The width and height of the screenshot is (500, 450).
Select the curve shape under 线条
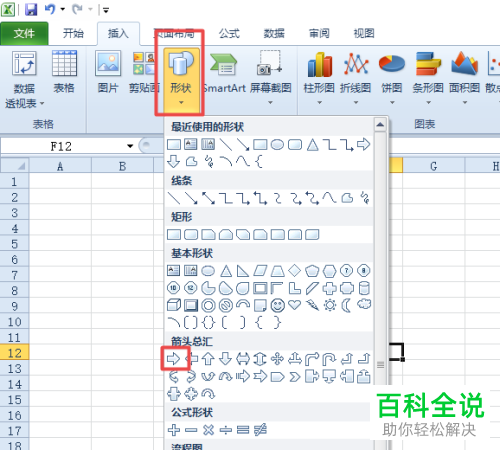click(x=329, y=198)
